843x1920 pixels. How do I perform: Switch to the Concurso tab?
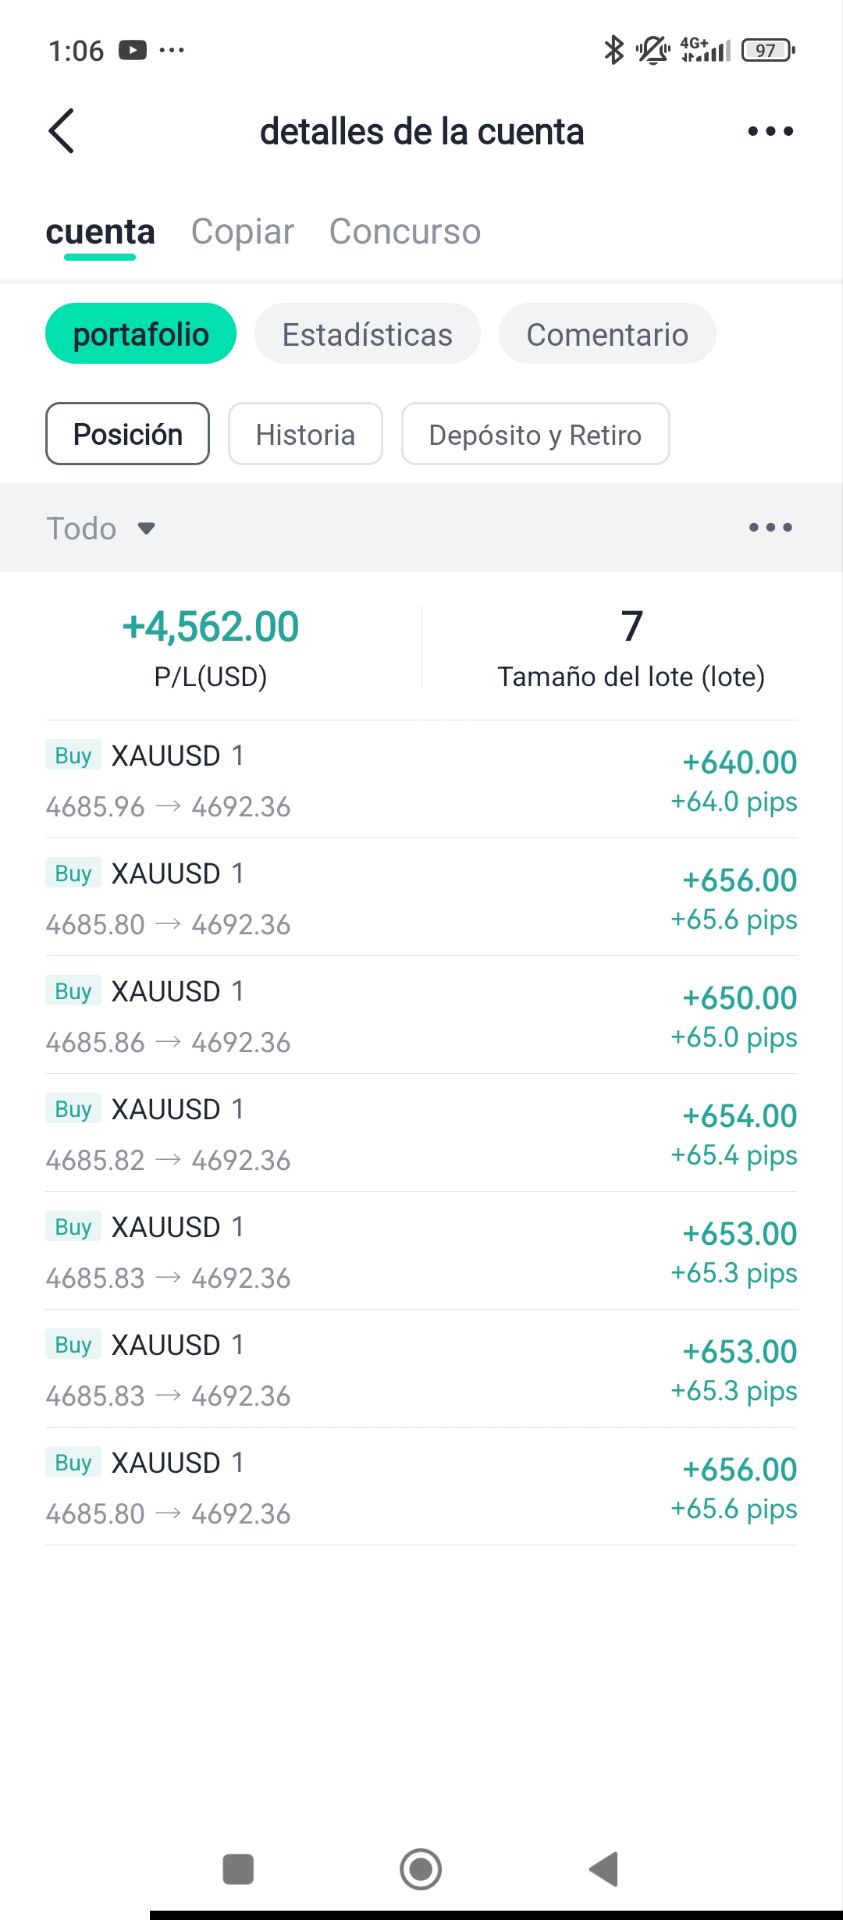click(405, 231)
